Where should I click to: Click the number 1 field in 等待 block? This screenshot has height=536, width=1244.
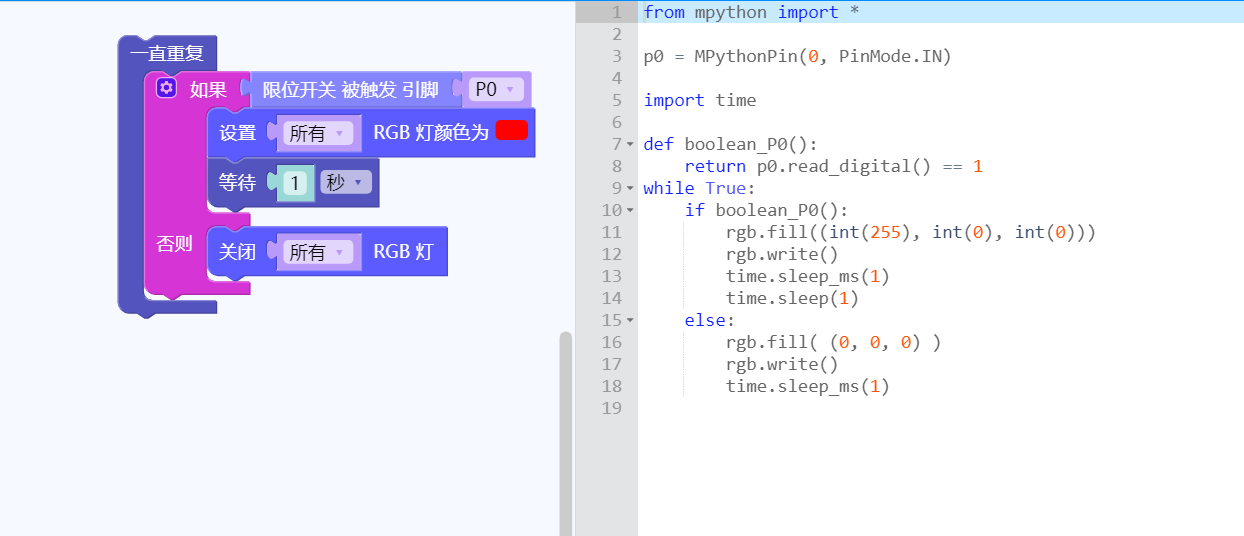tap(294, 183)
